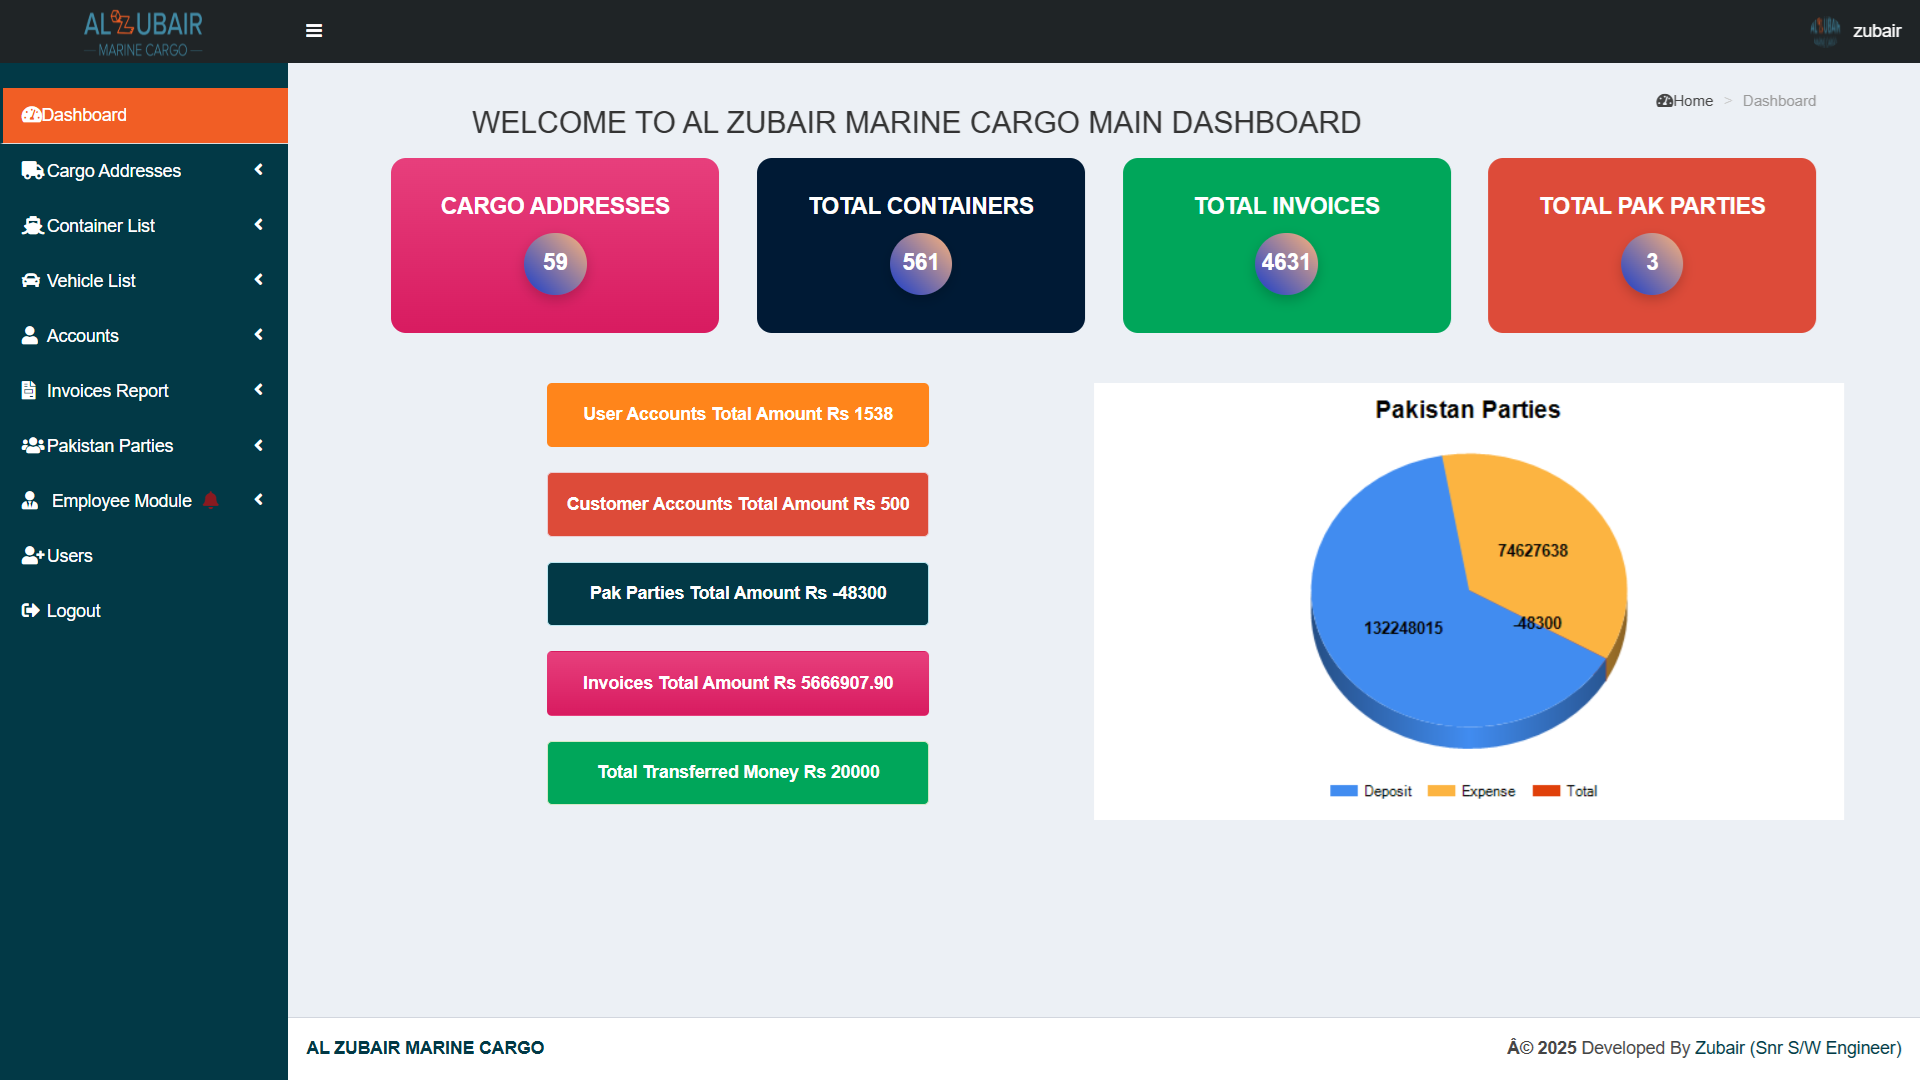Toggle the sidebar with the hamburger menu
1920x1080 pixels.
pos(314,31)
